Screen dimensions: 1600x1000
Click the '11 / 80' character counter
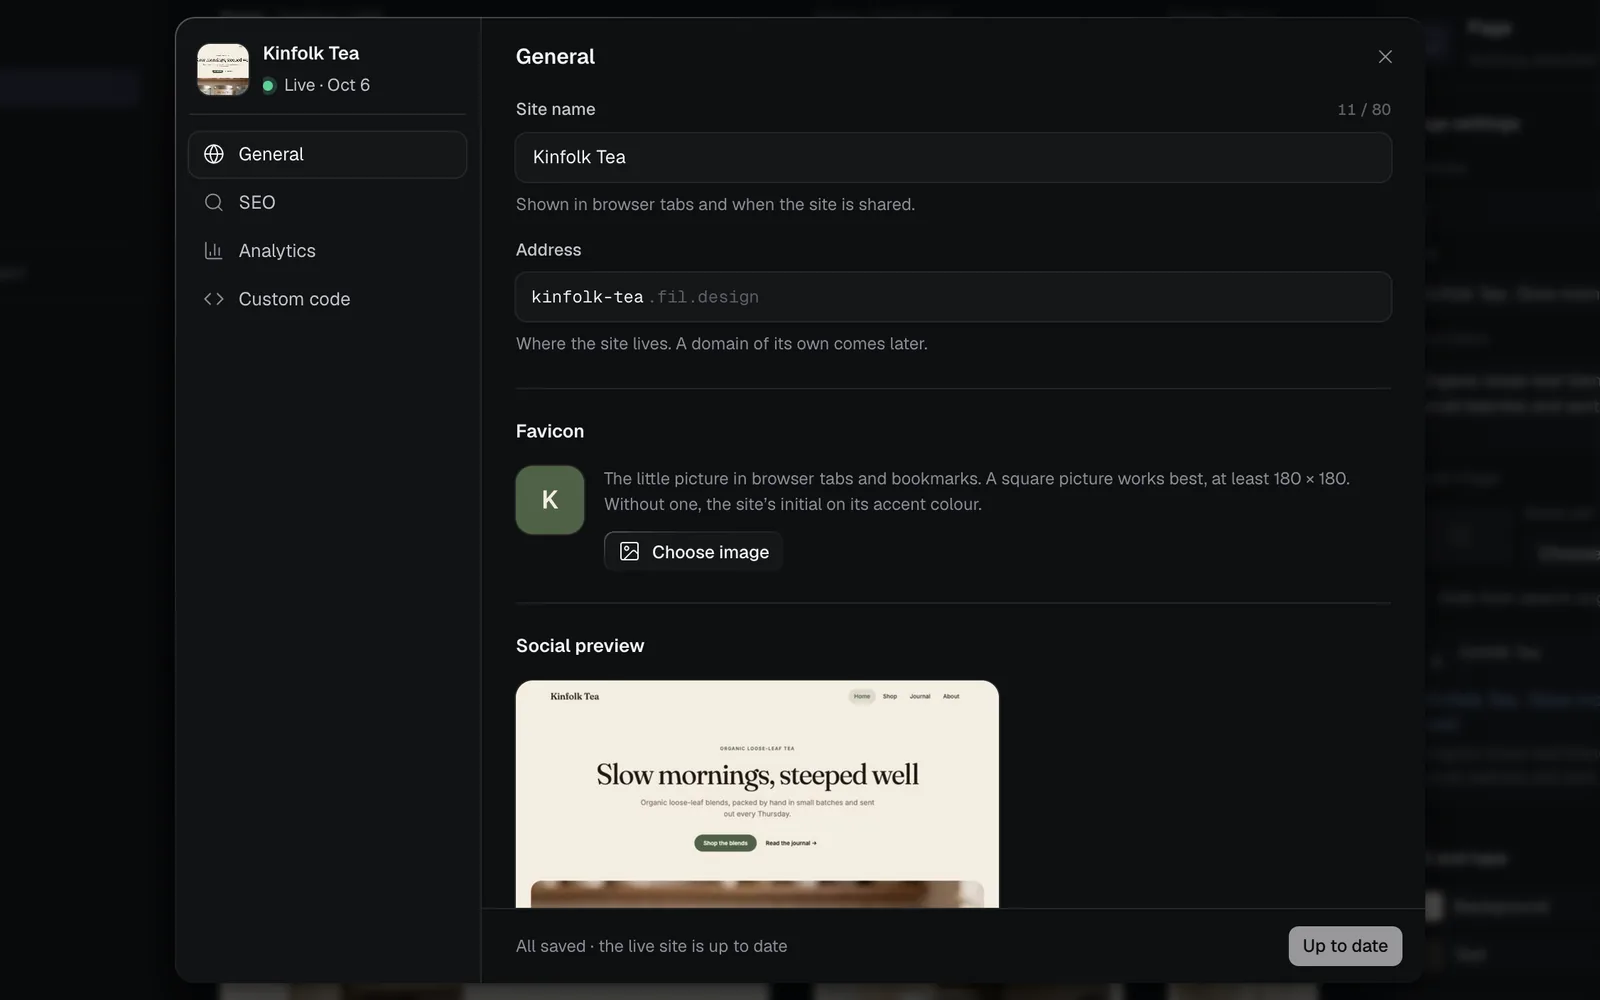tap(1364, 109)
